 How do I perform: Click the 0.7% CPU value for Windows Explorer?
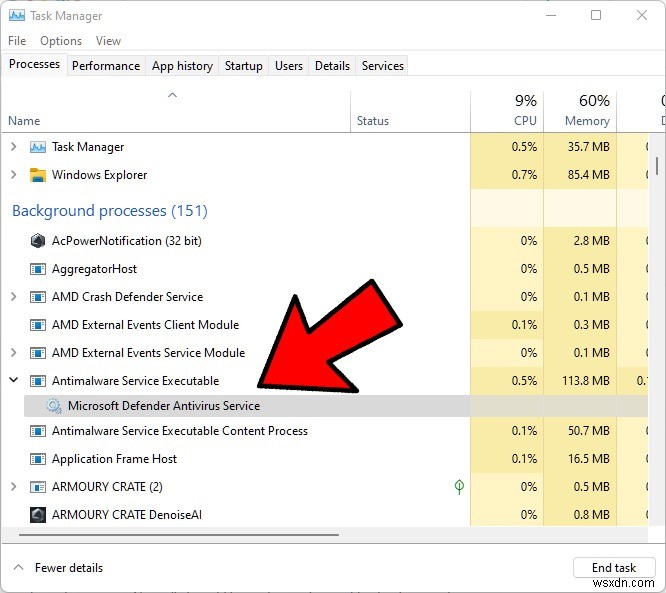[524, 175]
